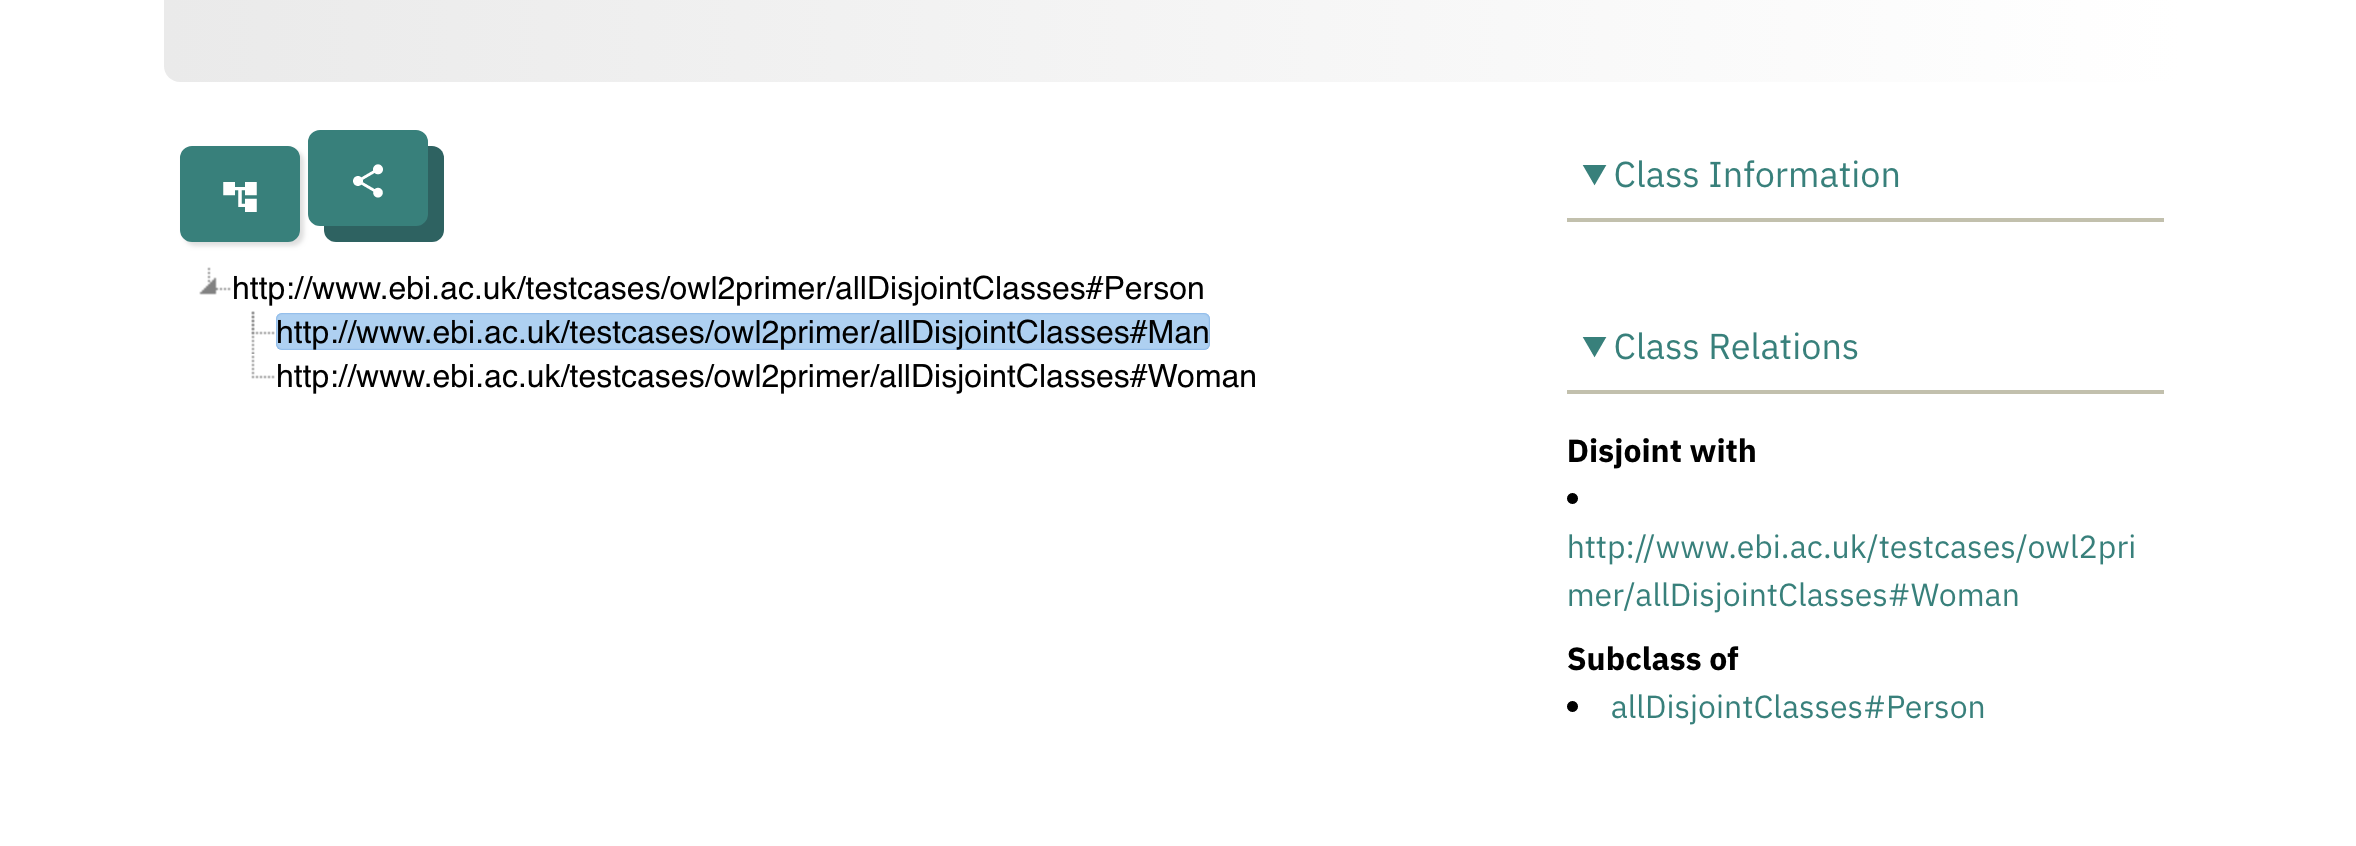
Task: Select the highlighted allDisjointClasses#Man class
Action: point(742,333)
